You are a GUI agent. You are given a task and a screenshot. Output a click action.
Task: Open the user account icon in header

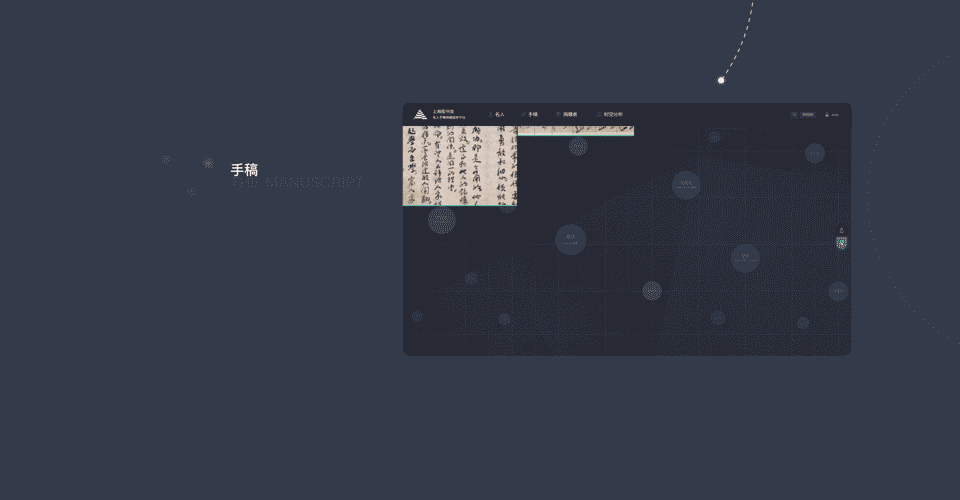tap(827, 114)
